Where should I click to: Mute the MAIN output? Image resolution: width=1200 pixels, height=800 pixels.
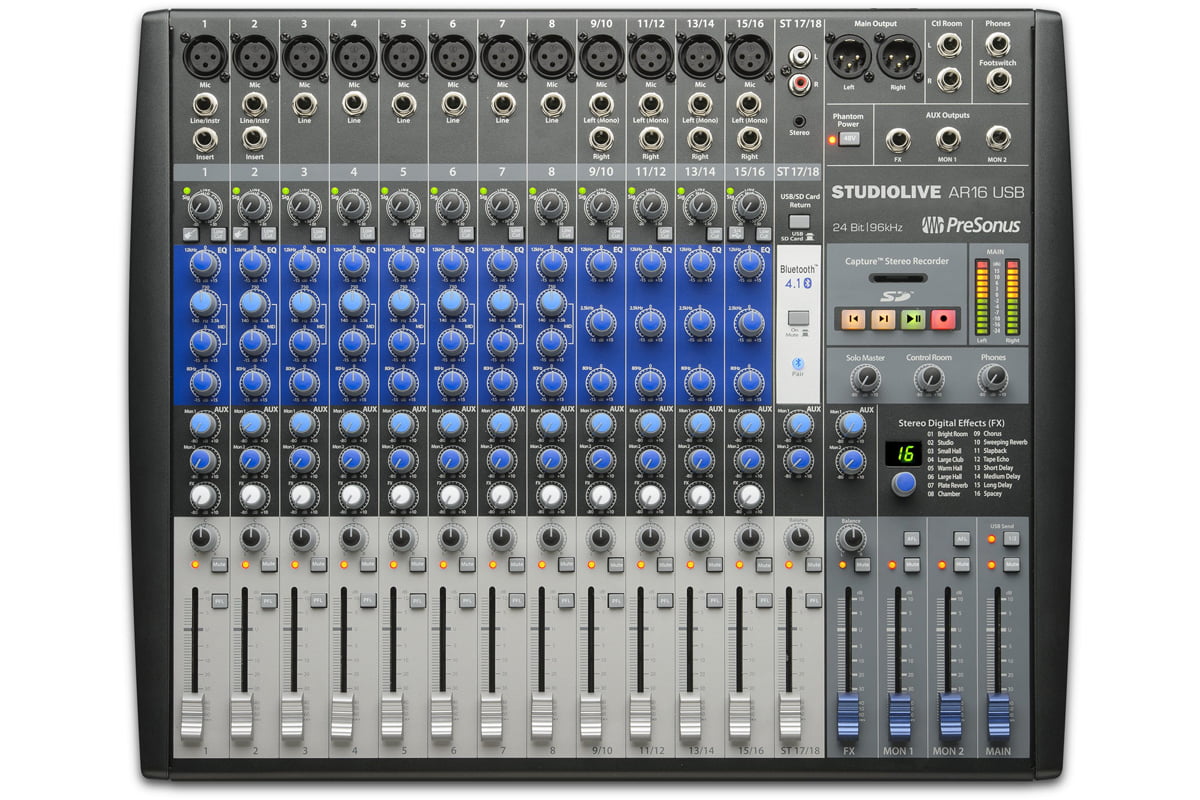click(1012, 565)
